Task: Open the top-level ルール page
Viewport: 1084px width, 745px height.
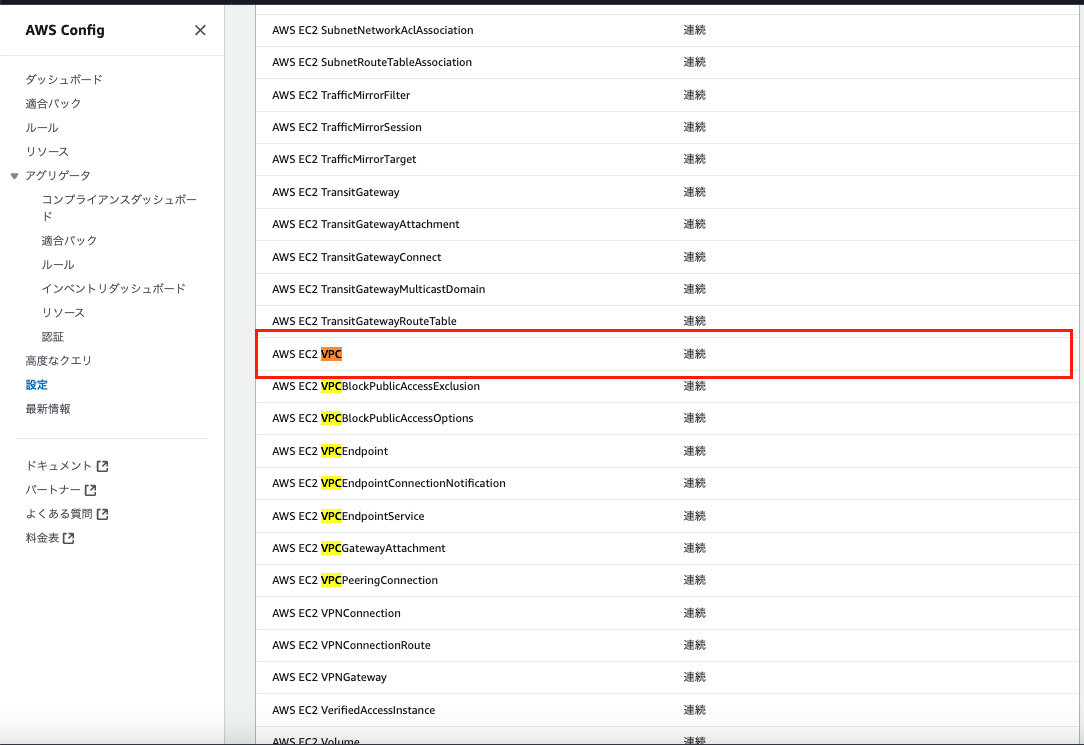Action: (x=42, y=127)
